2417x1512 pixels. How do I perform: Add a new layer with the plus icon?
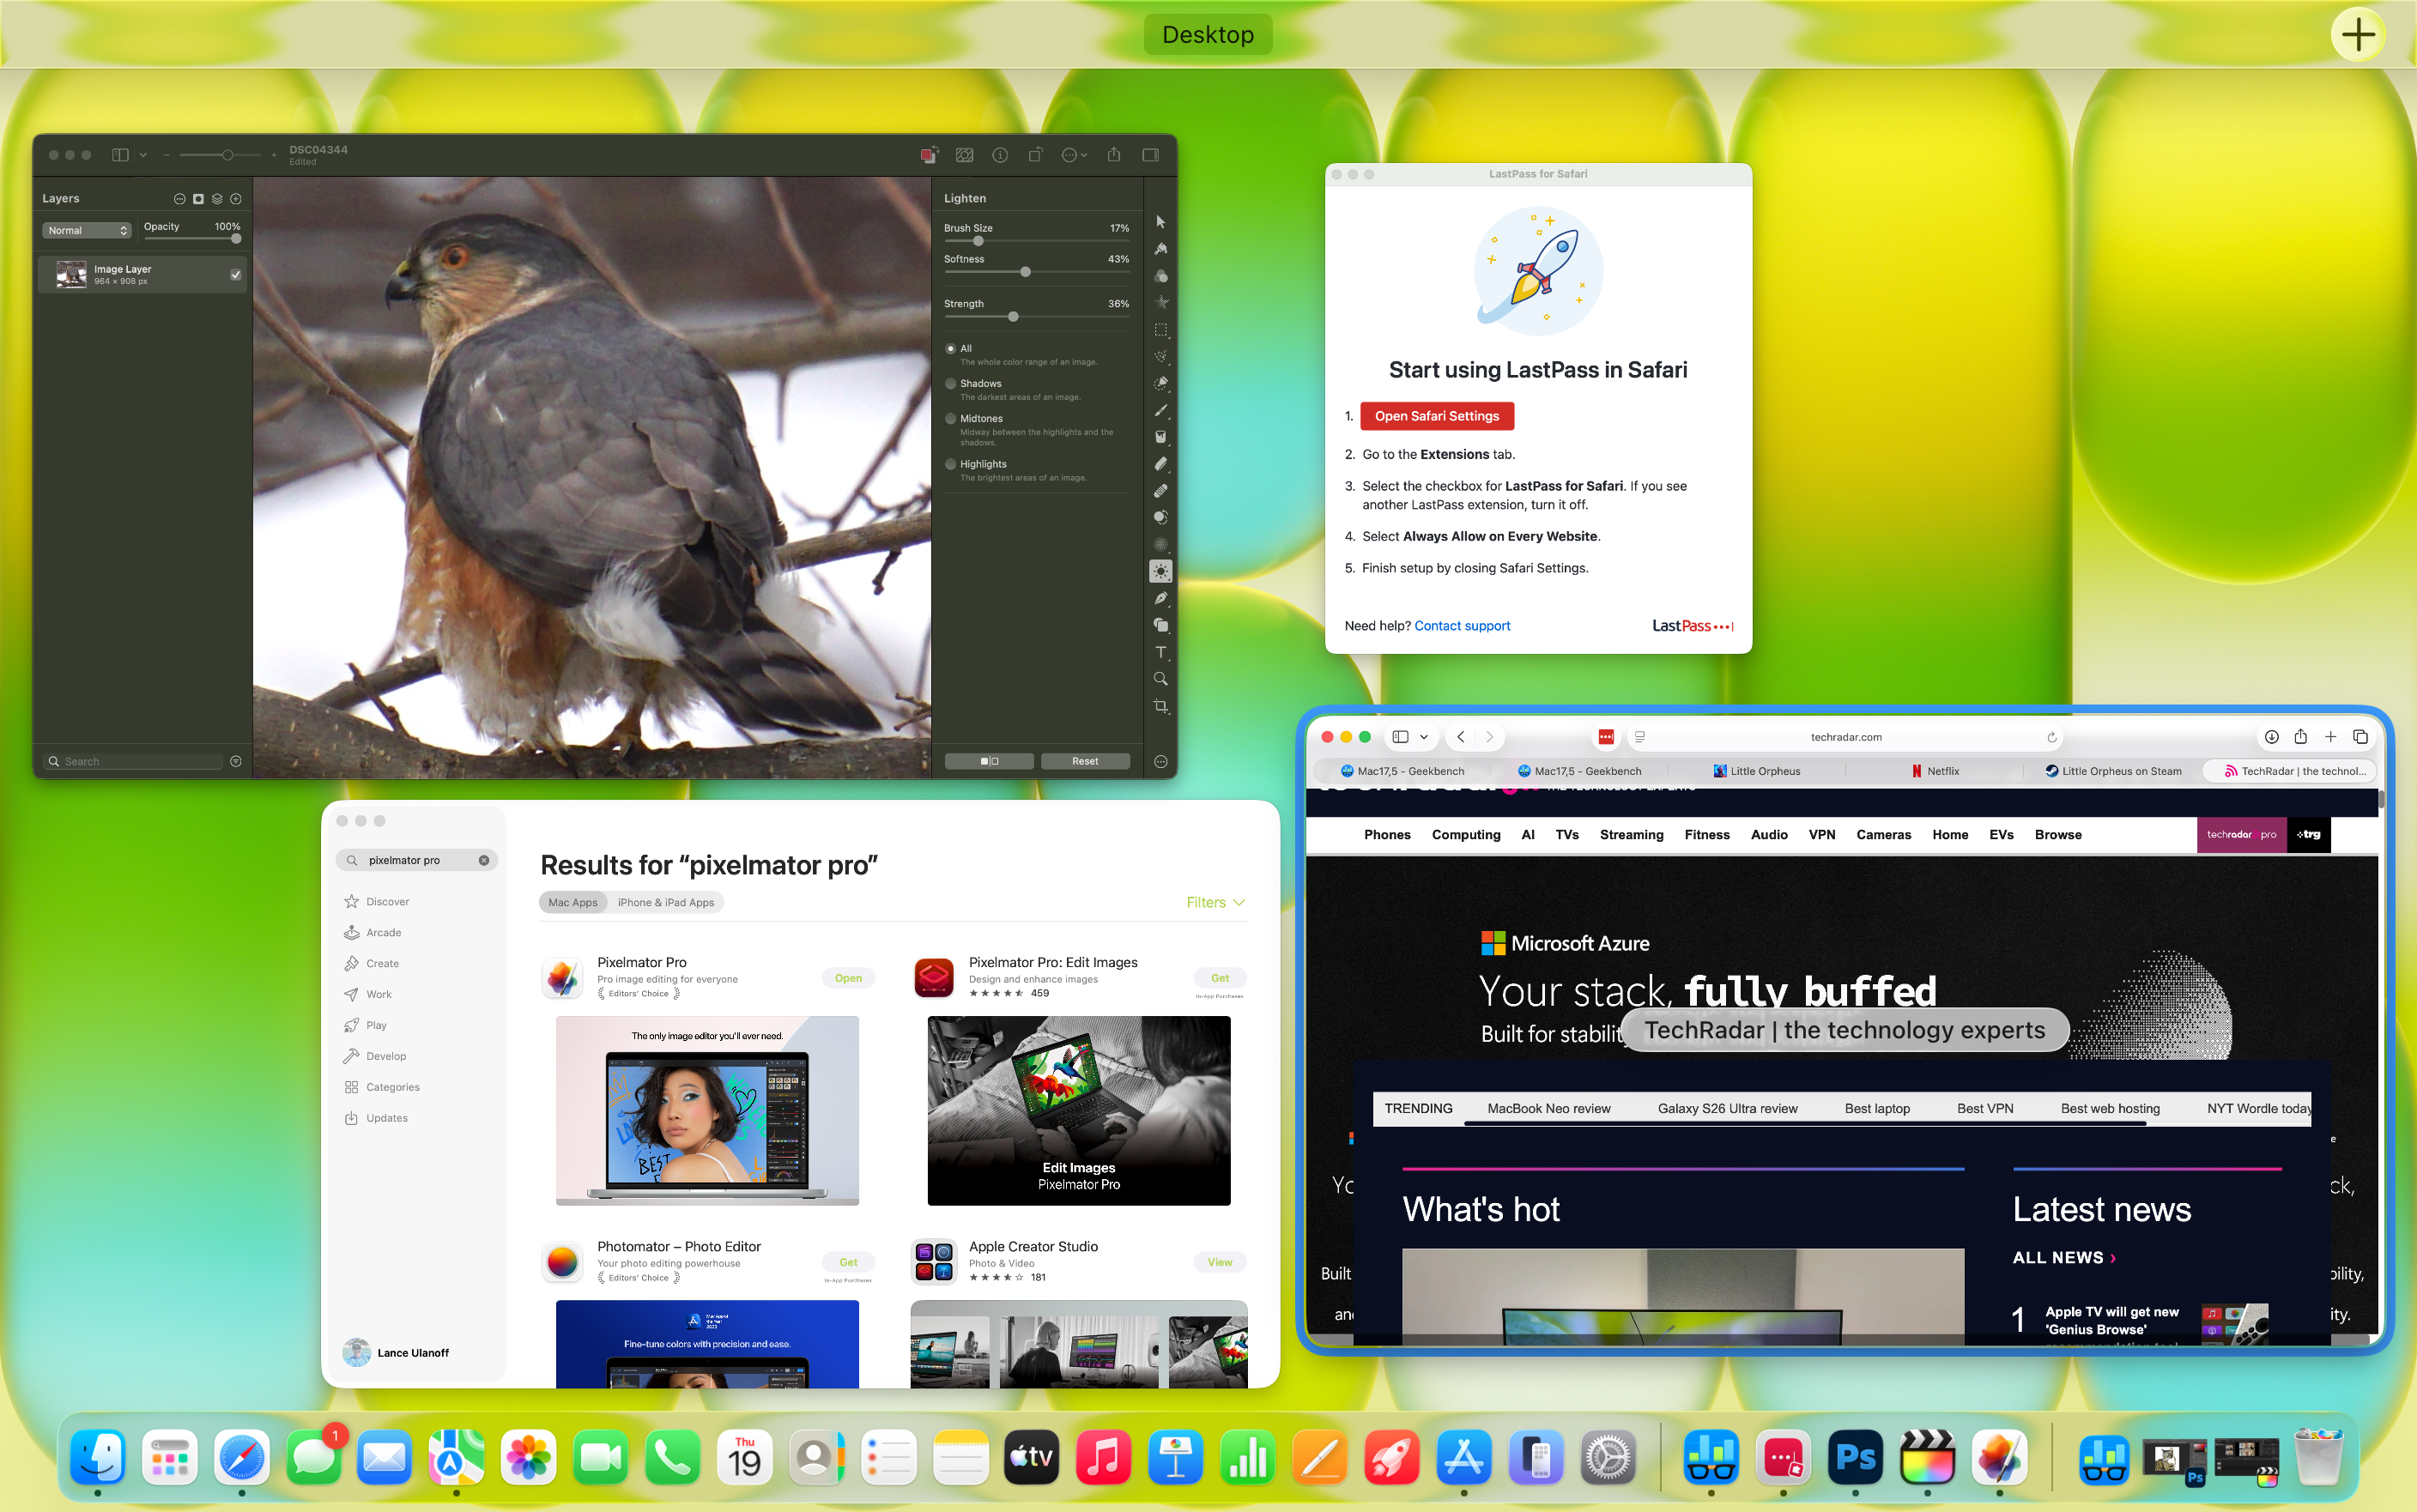(x=237, y=198)
